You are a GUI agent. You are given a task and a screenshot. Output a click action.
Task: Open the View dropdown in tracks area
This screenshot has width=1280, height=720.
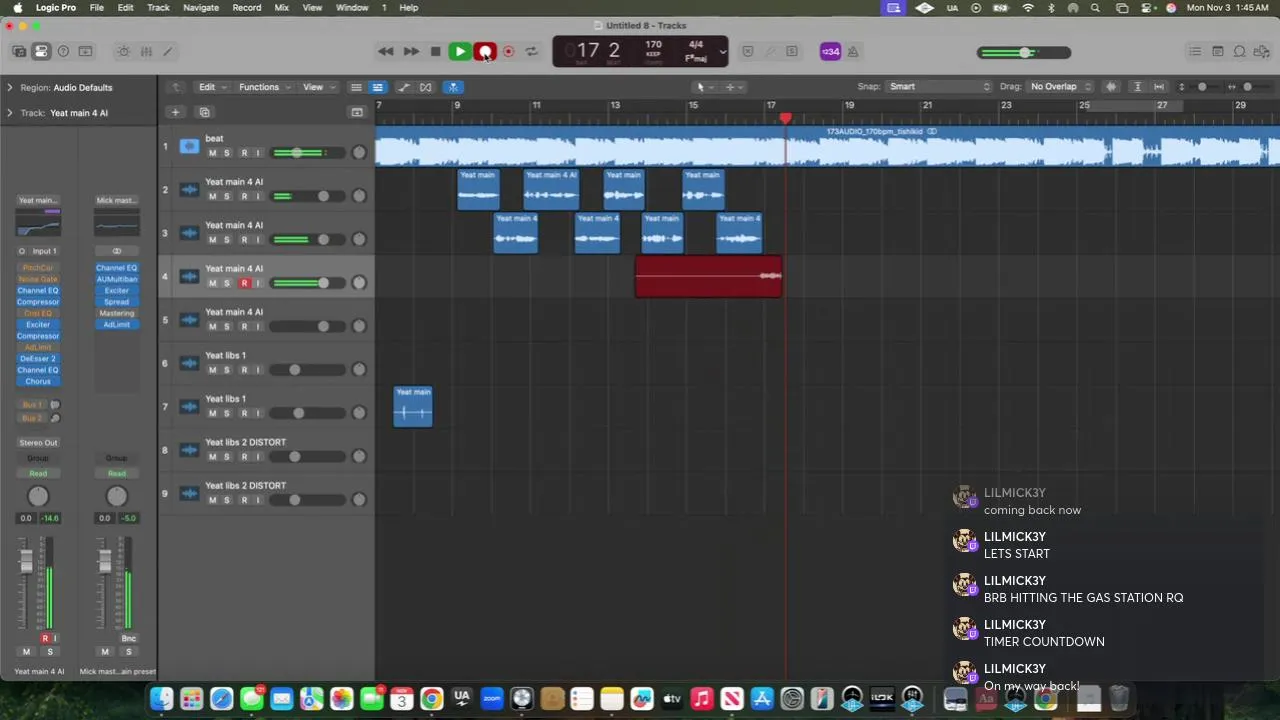click(x=318, y=87)
